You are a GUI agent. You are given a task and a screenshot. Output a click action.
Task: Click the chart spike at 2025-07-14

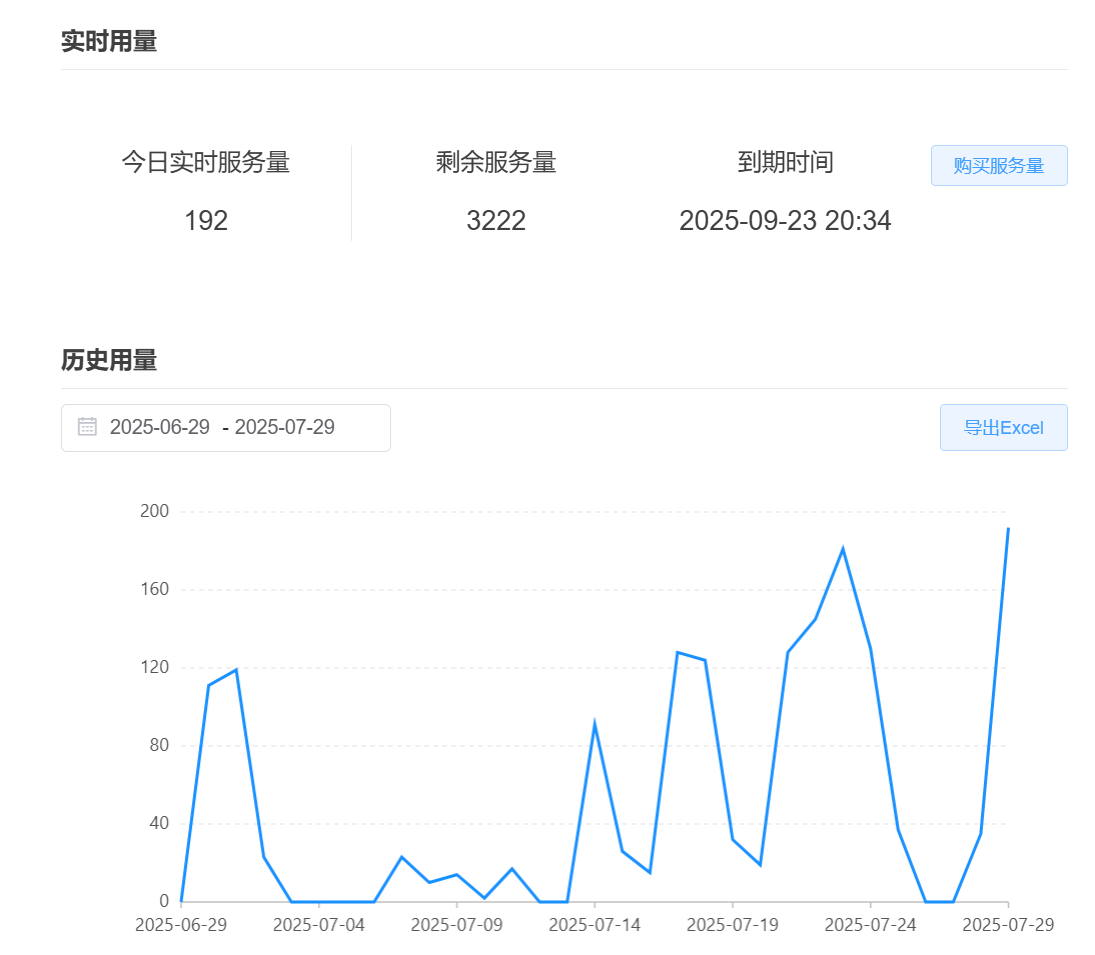[x=594, y=724]
